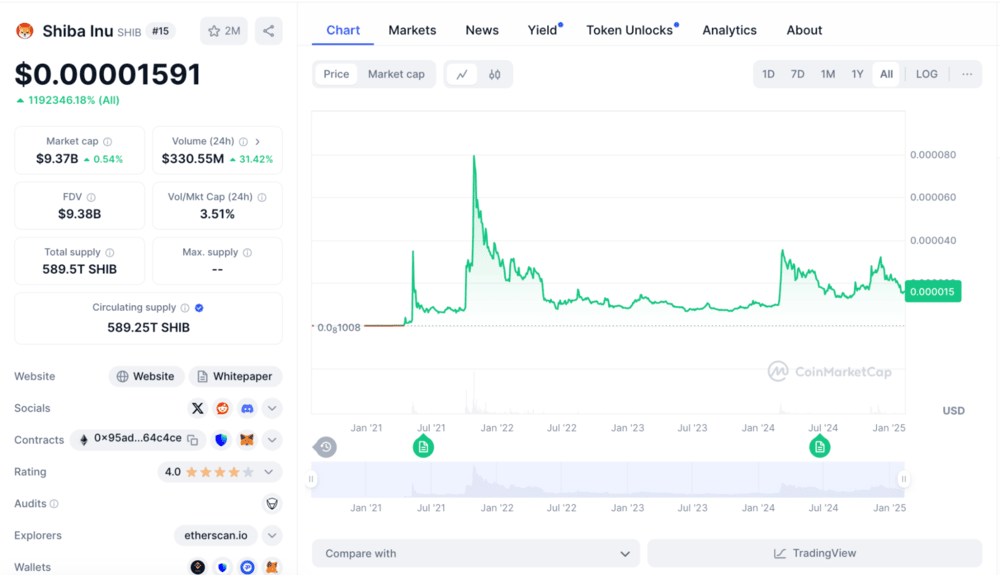Viewport: 1000px width, 575px height.
Task: Open the Discord social link
Action: (x=247, y=408)
